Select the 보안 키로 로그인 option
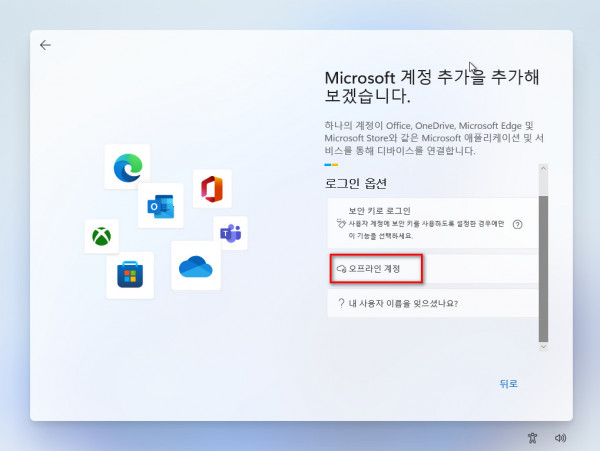Viewport: 600px width, 451px height. click(433, 223)
